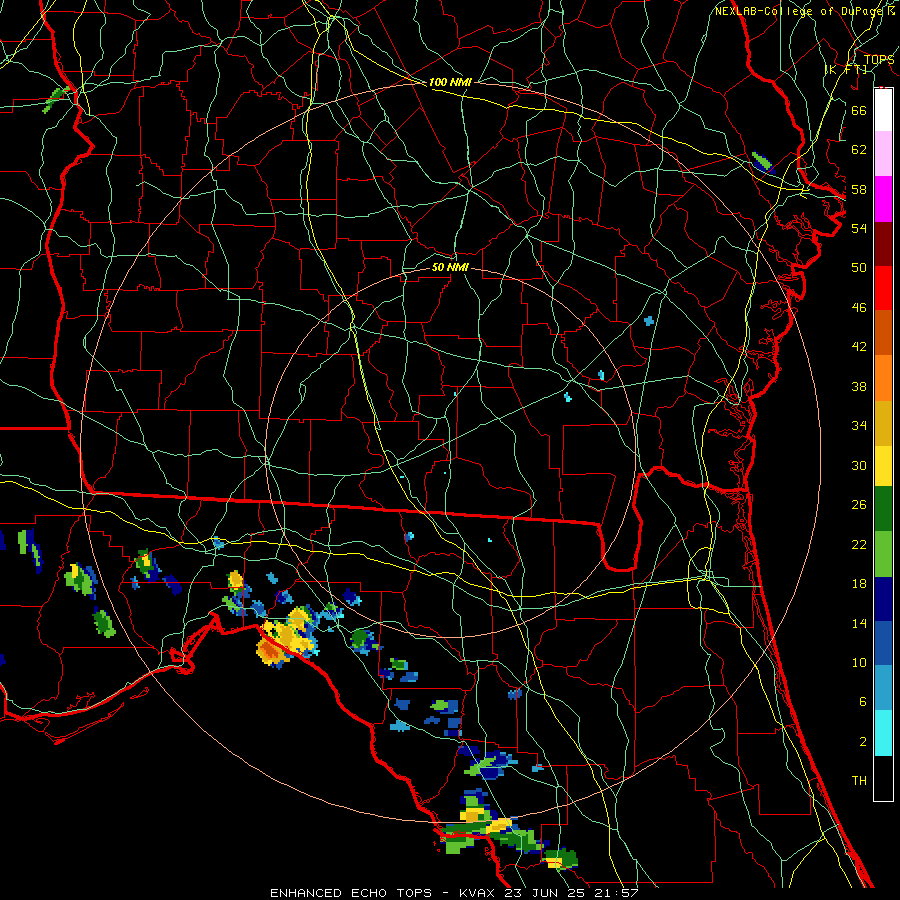Click the black TH threshold swatch
The width and height of the screenshot is (900, 900).
coord(883,778)
